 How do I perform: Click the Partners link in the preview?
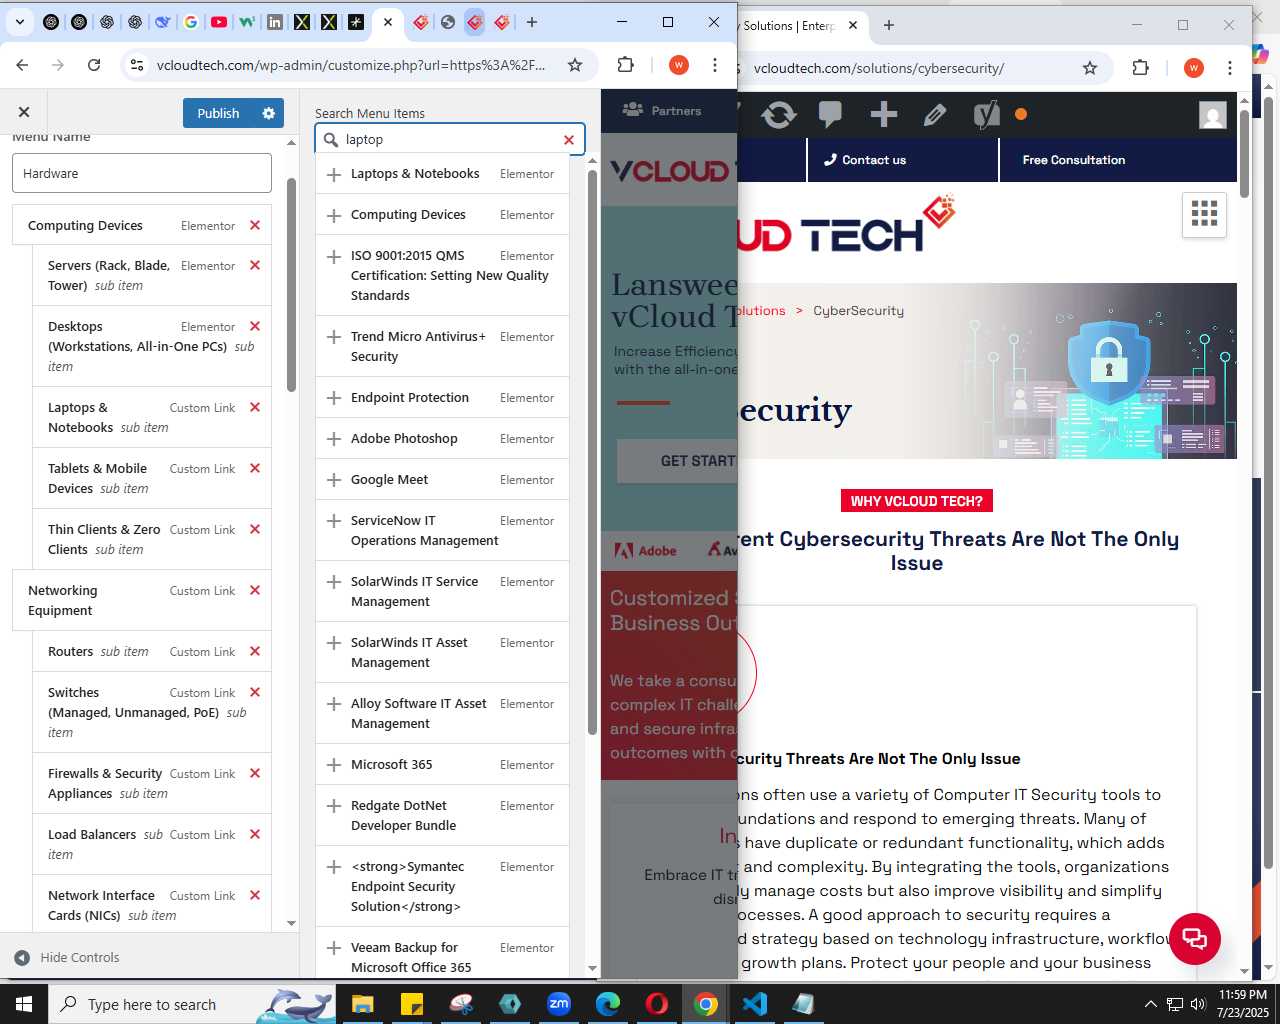662,111
